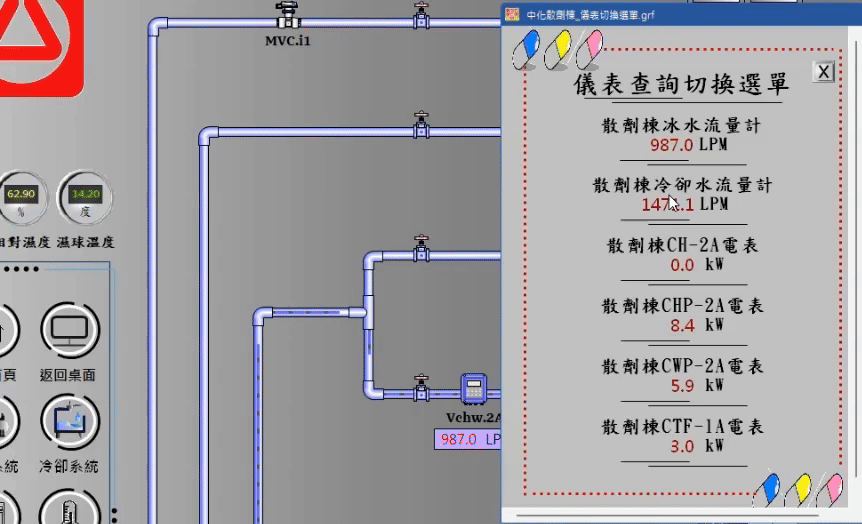862x524 pixels.
Task: Click gate valve left of Vchw.2A meter
Action: click(x=421, y=385)
